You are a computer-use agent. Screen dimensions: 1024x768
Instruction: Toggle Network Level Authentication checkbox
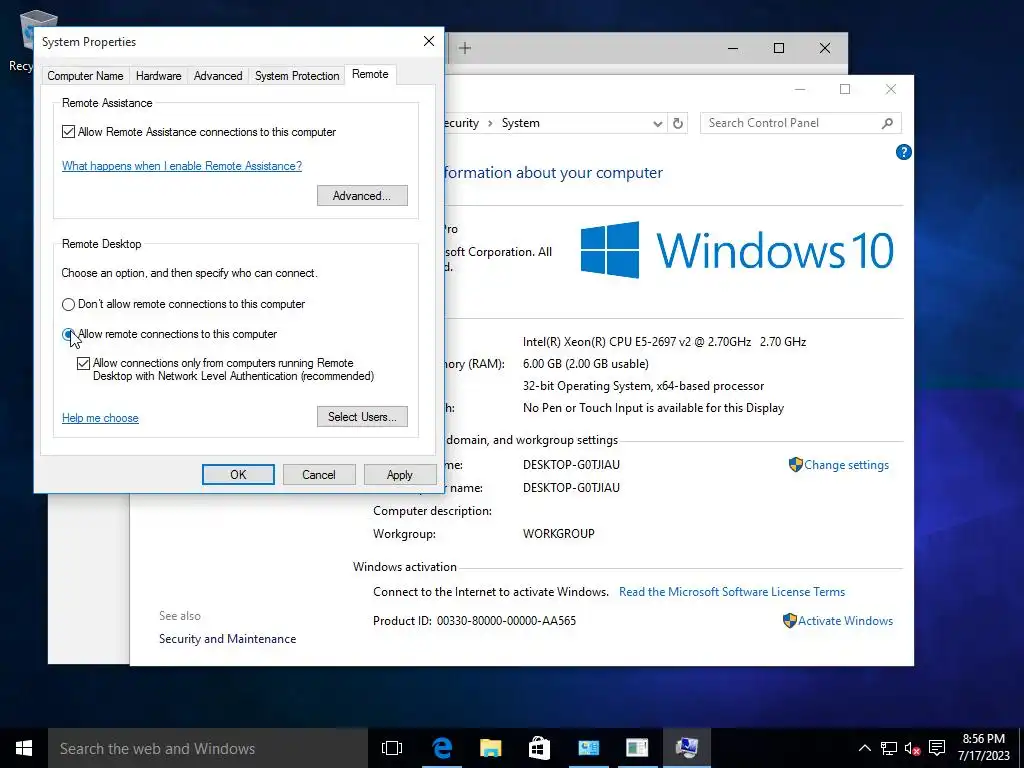pyautogui.click(x=83, y=363)
